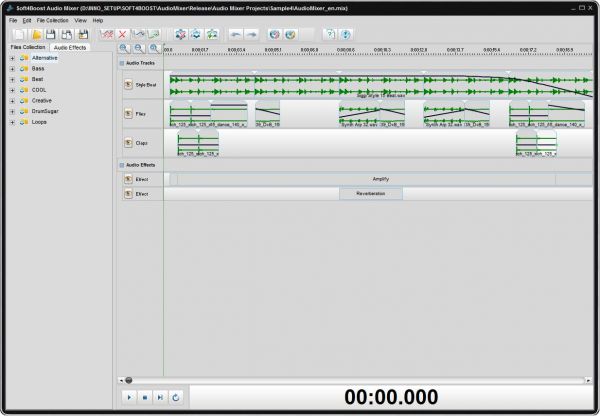Click the Save As double-floppy toolbar icon
Image resolution: width=600 pixels, height=416 pixels.
pyautogui.click(x=67, y=34)
